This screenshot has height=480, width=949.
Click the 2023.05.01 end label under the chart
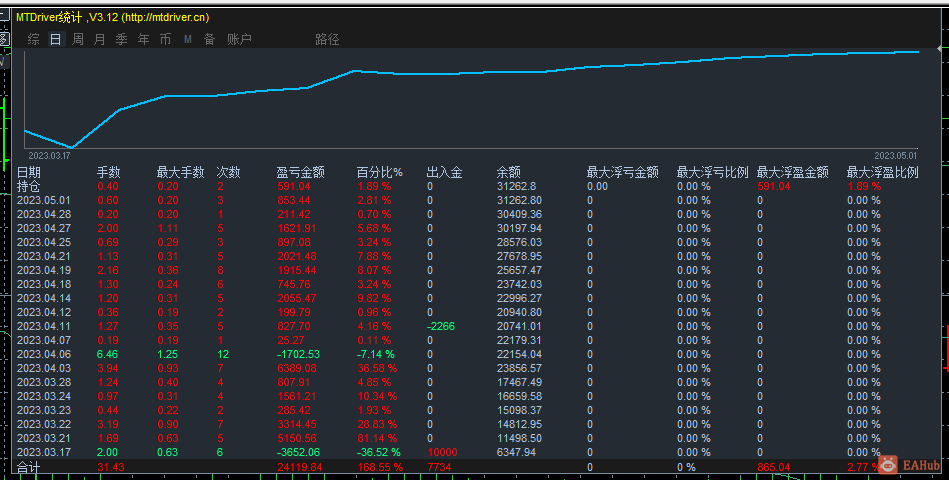[x=895, y=156]
